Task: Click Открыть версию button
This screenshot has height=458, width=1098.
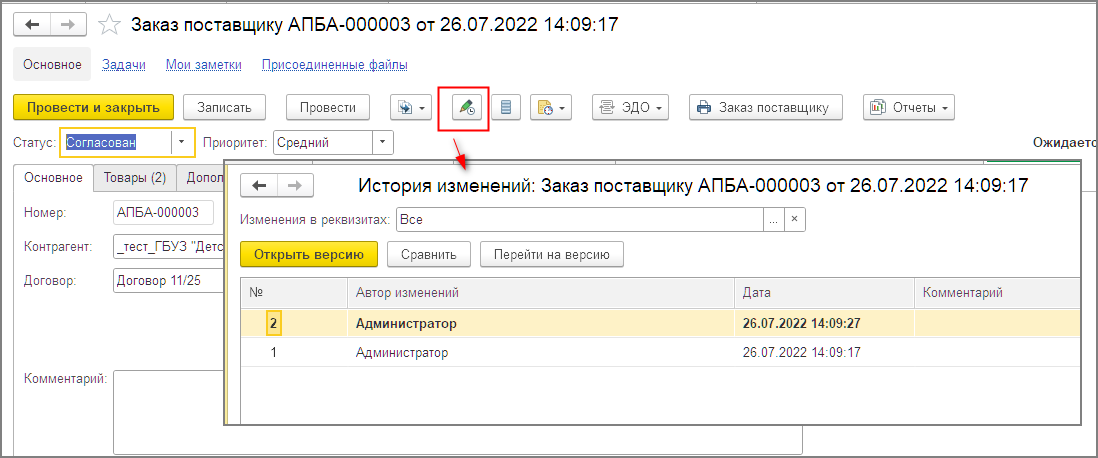Action: 309,254
